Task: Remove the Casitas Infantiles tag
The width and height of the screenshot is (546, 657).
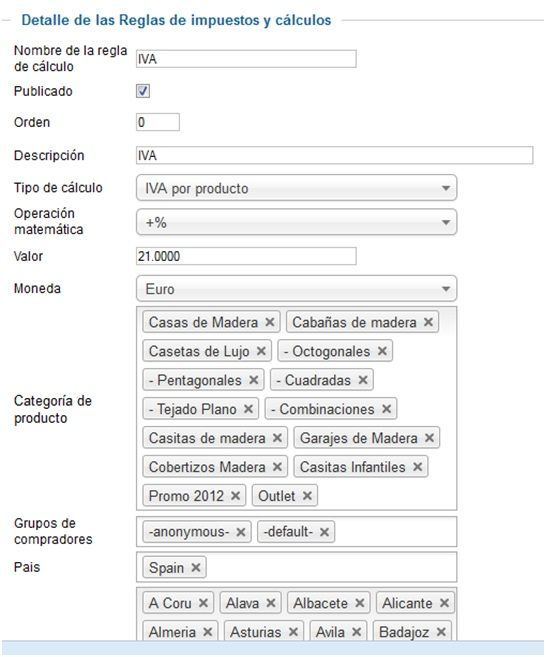Action: (x=417, y=467)
